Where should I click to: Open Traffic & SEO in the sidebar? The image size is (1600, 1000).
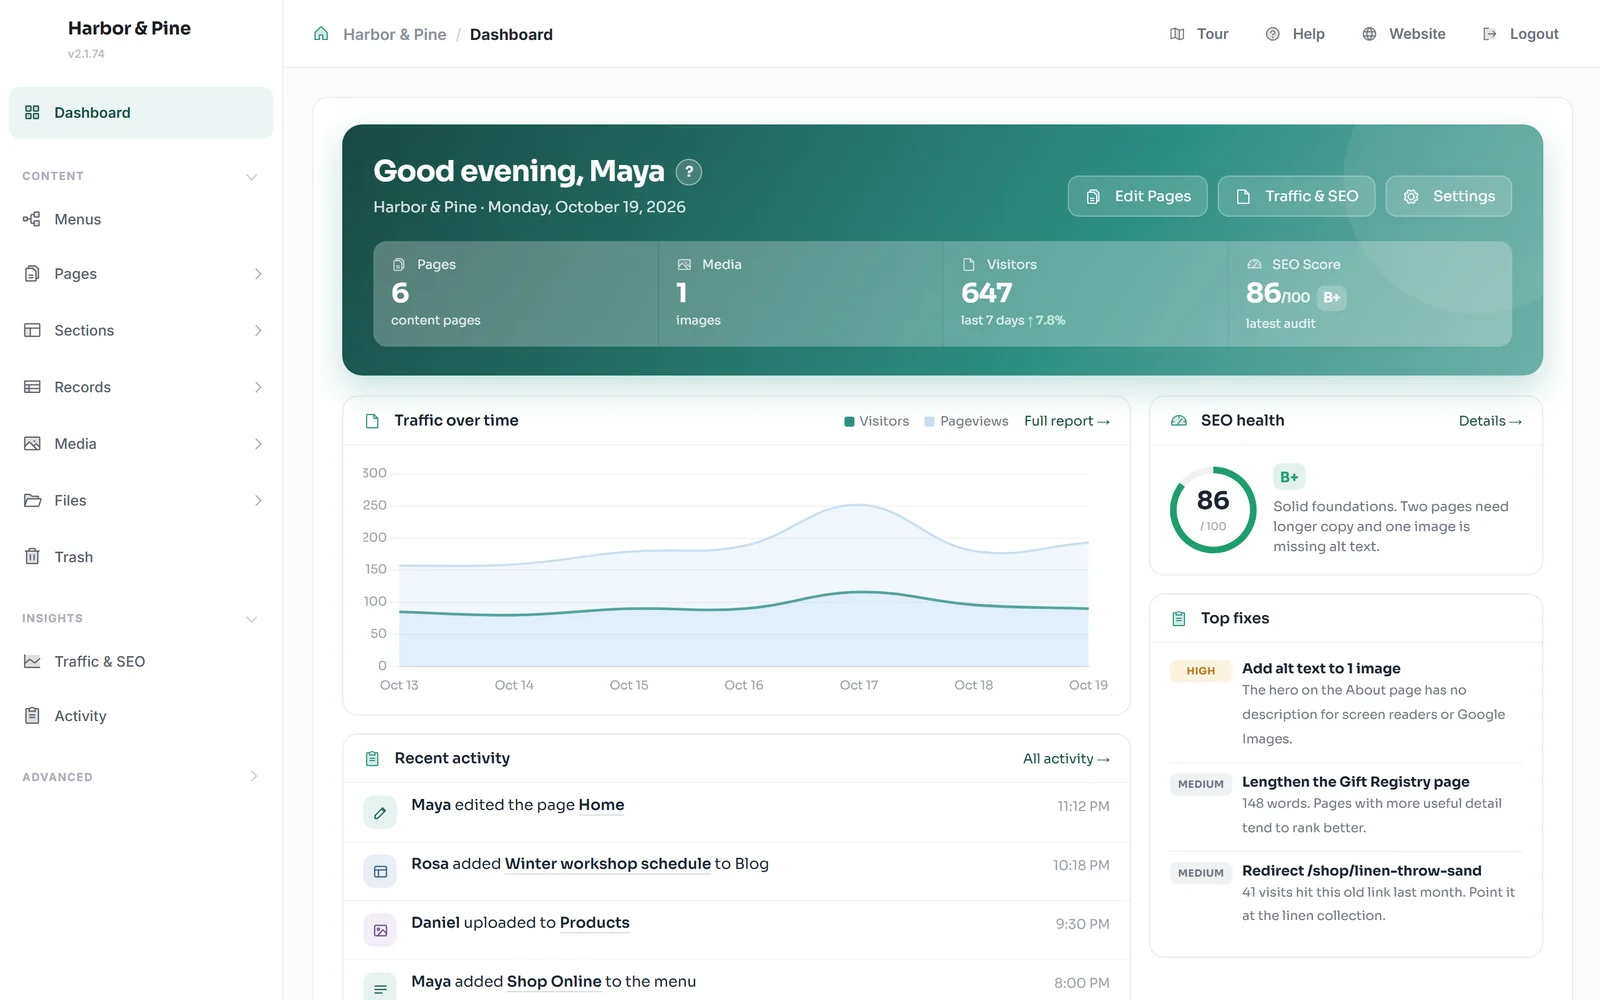coord(141,662)
